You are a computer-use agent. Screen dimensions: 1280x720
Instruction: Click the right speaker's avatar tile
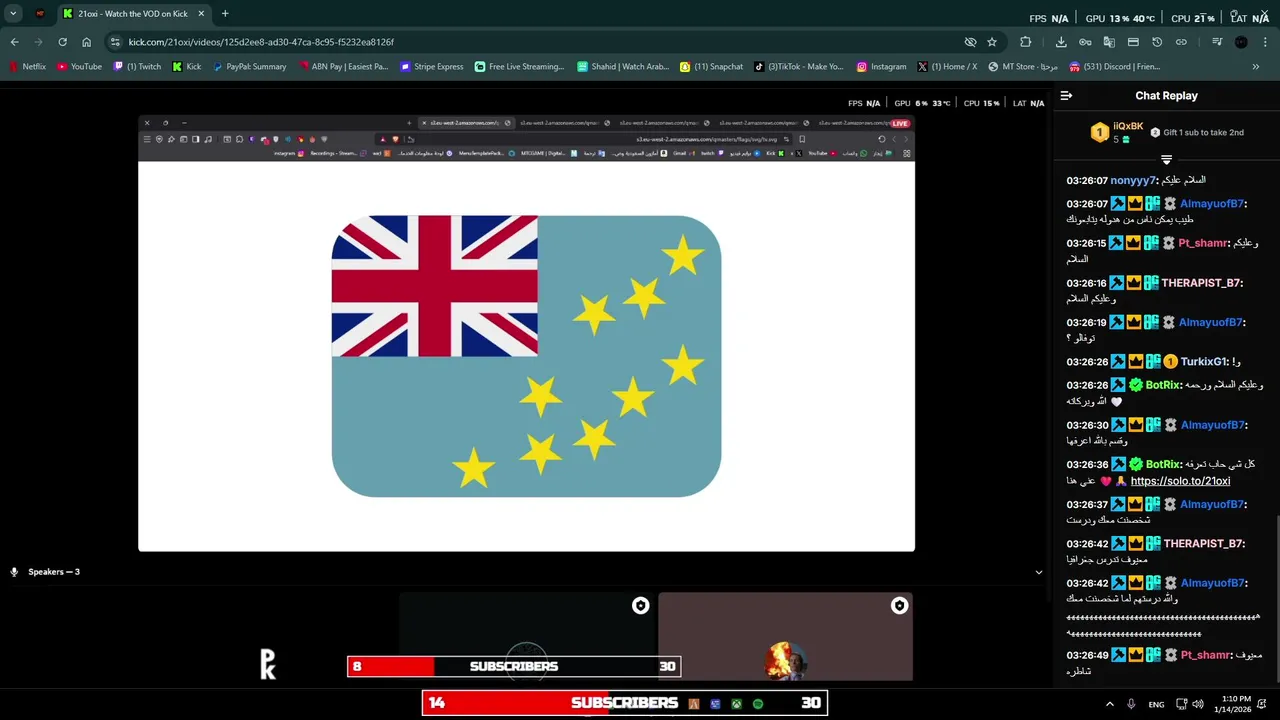(786, 638)
